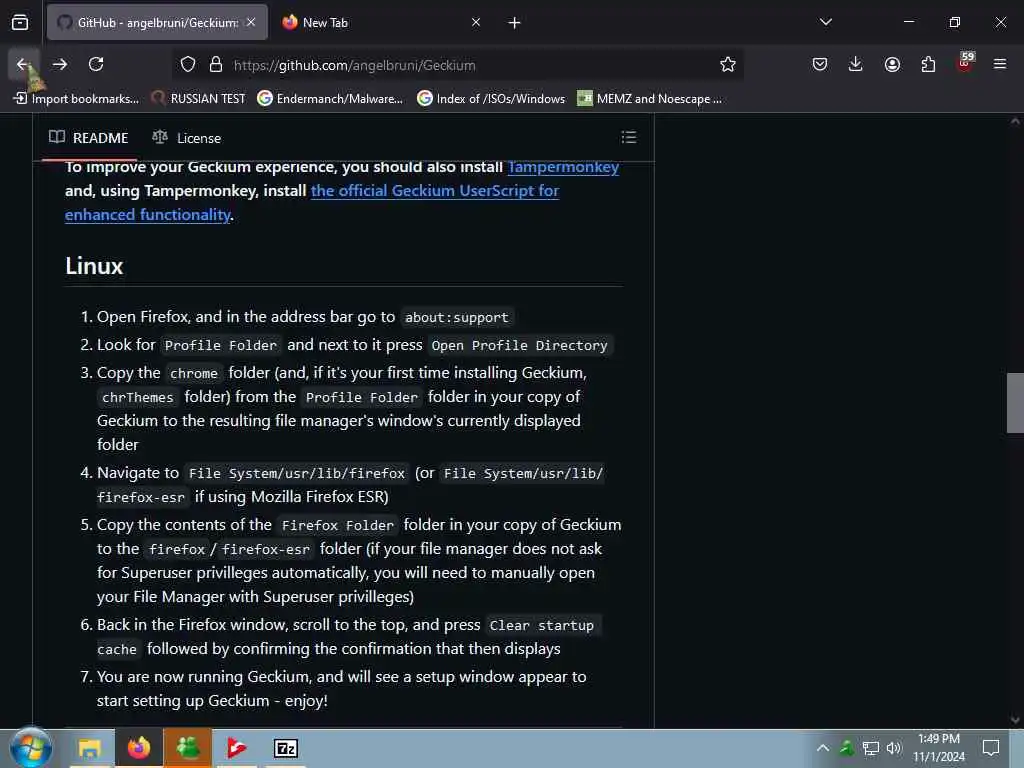Close the GitHub Geckium tab
Viewport: 1024px width, 768px height.
pyautogui.click(x=251, y=22)
